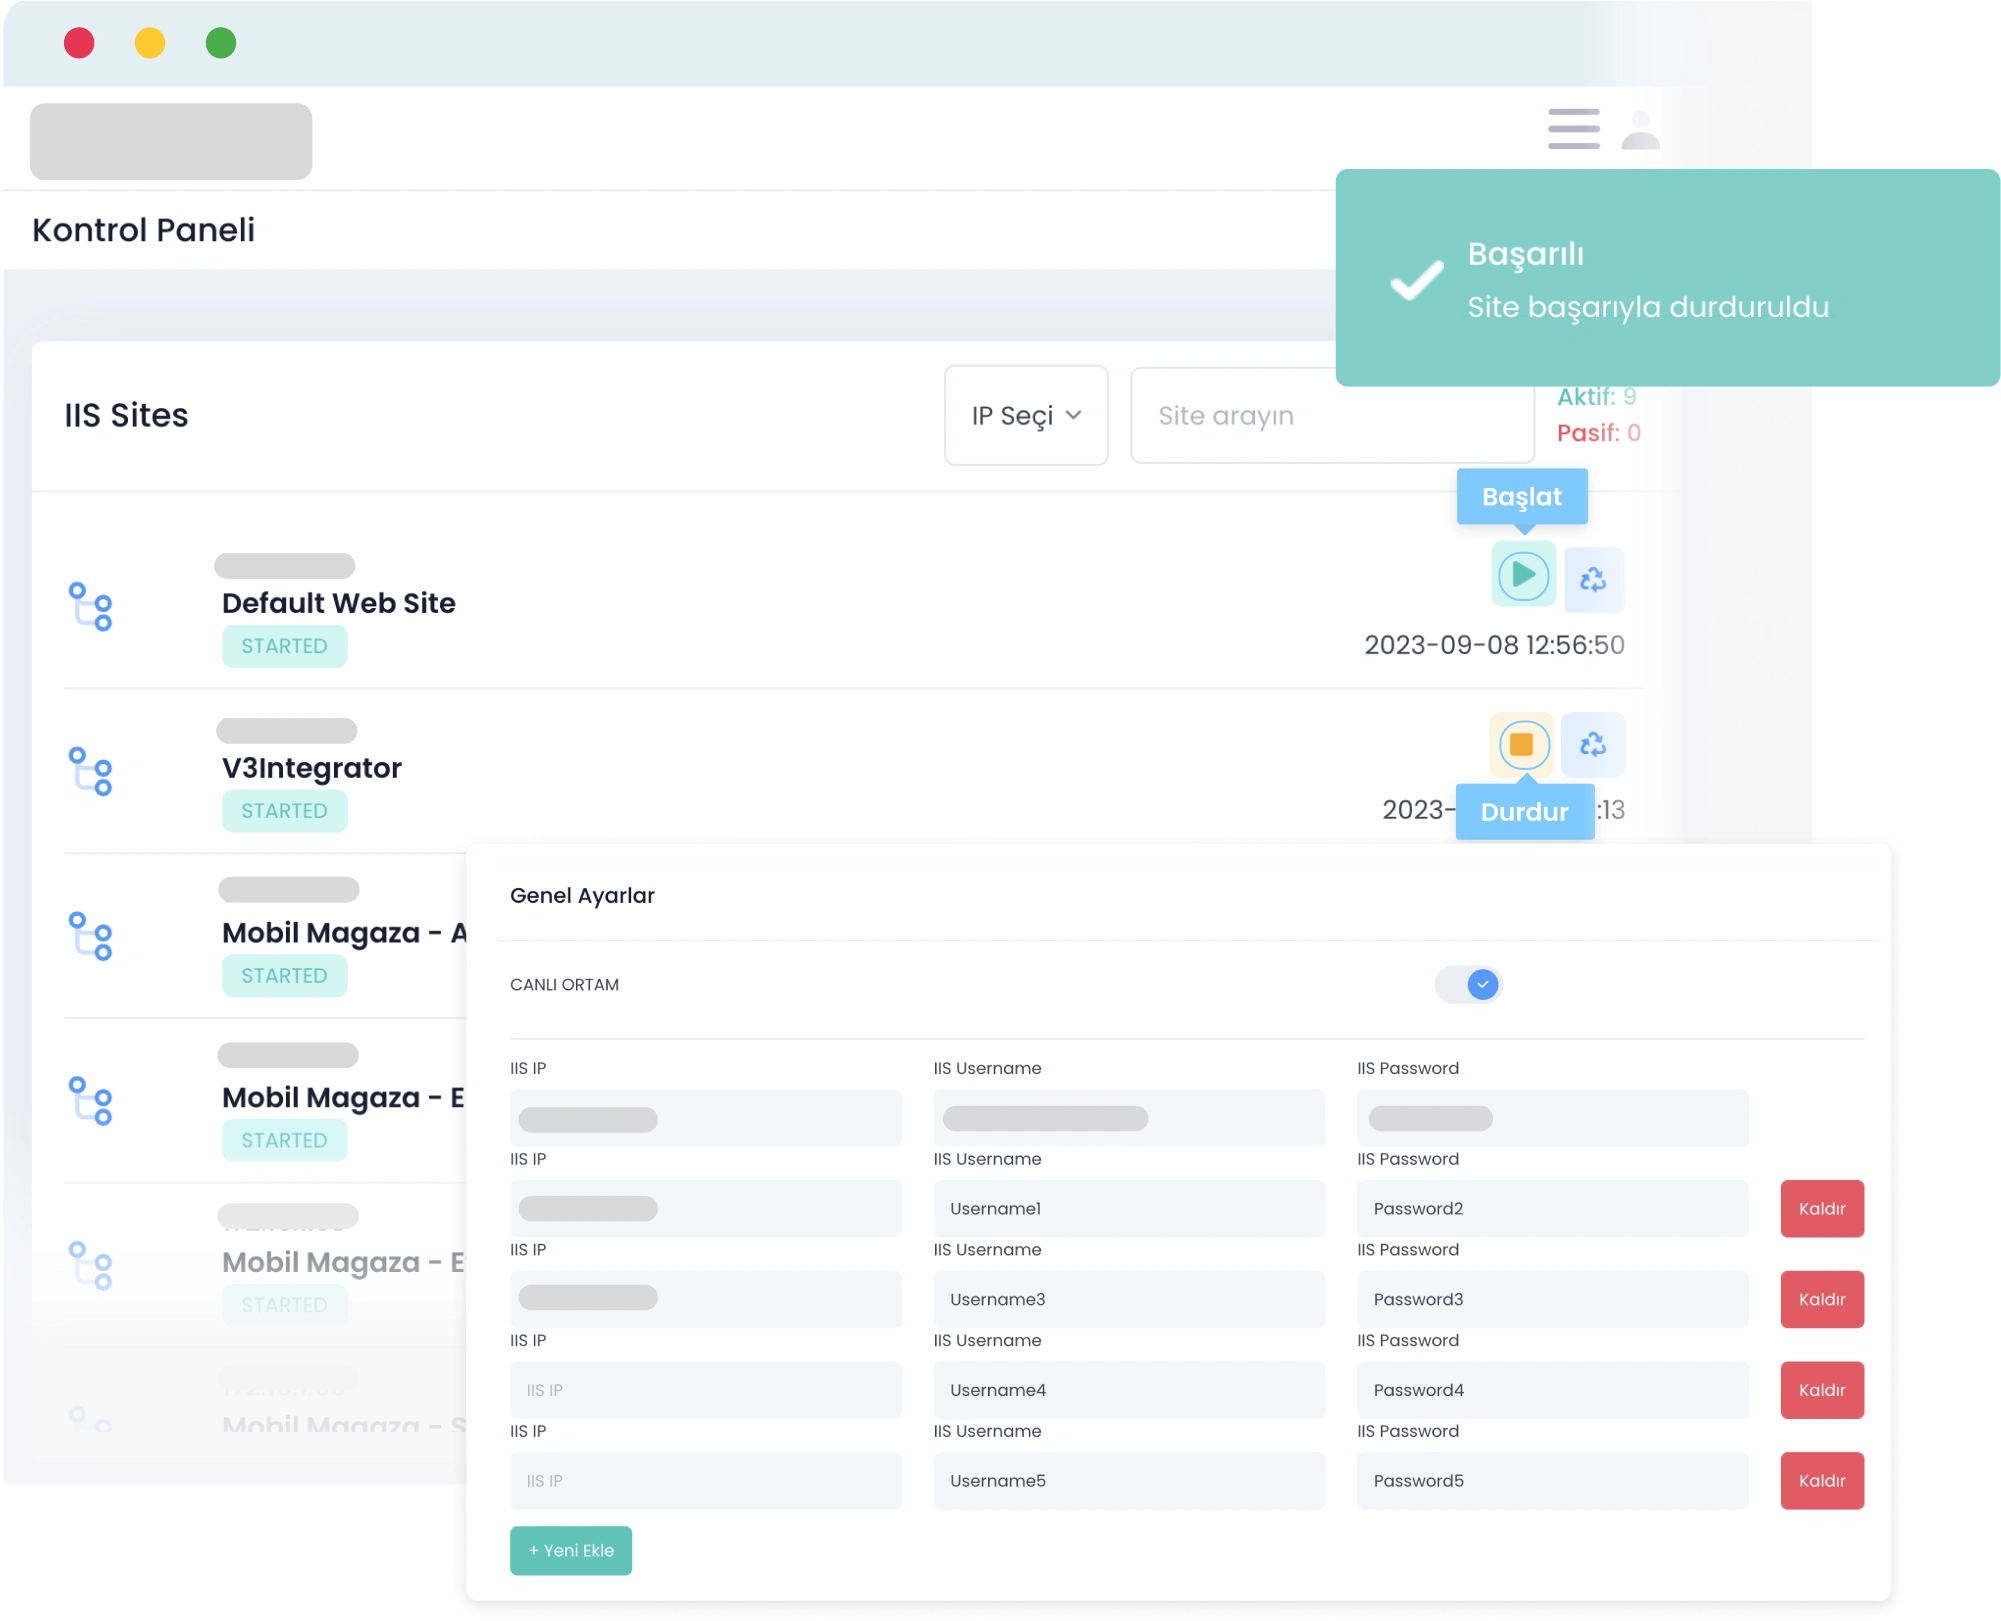Click empty IIS IP field beside Username4
Image resolution: width=2001 pixels, height=1621 pixels.
tap(706, 1391)
